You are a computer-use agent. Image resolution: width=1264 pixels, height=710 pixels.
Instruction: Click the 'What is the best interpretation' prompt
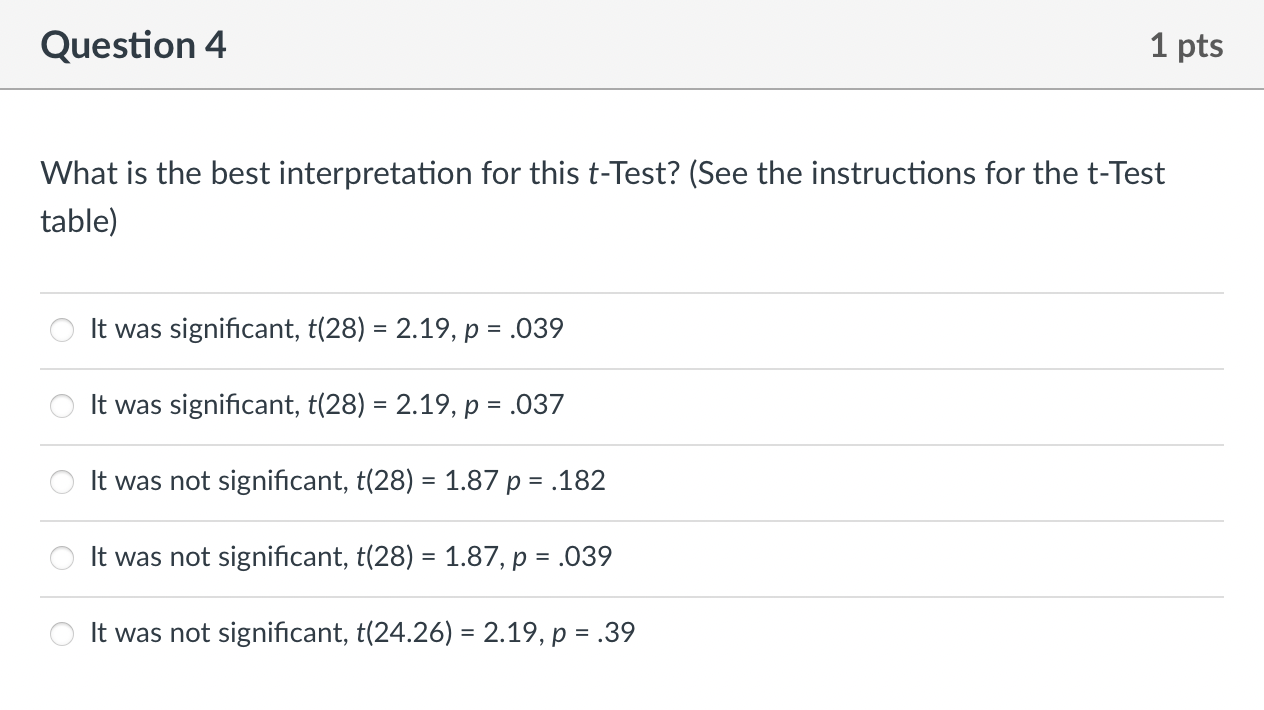pos(306,174)
